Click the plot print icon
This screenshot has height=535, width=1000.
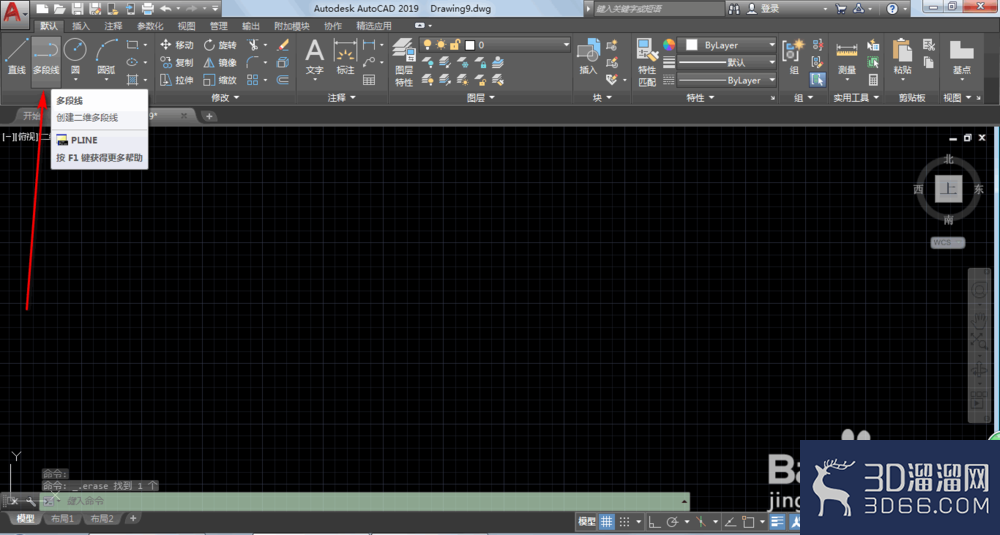click(x=147, y=8)
